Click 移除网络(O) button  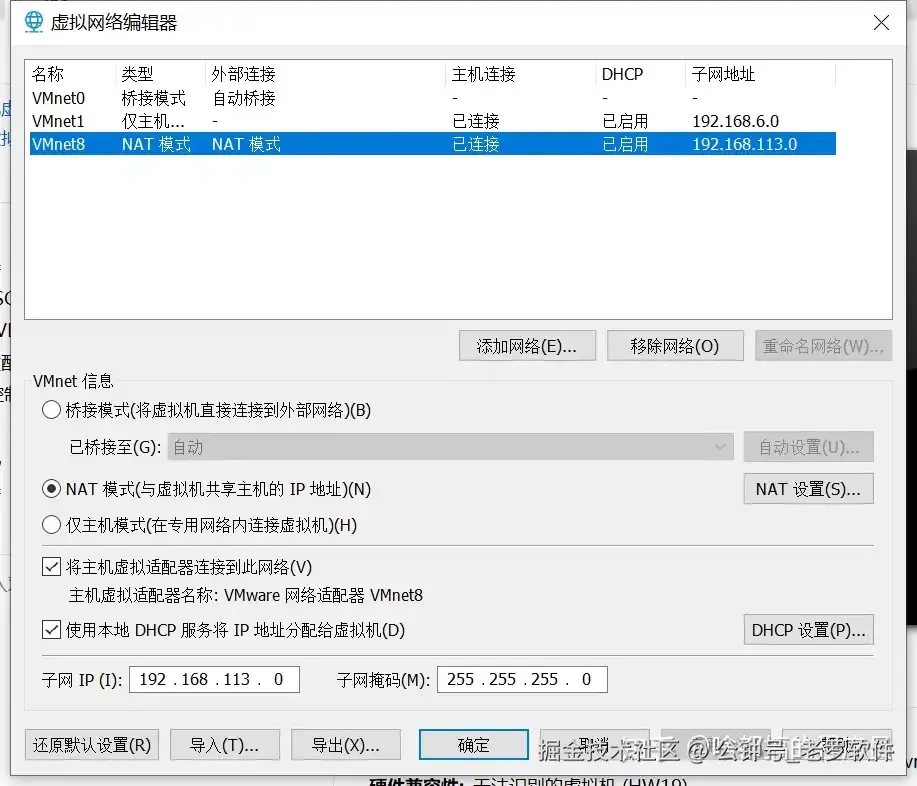pyautogui.click(x=675, y=346)
